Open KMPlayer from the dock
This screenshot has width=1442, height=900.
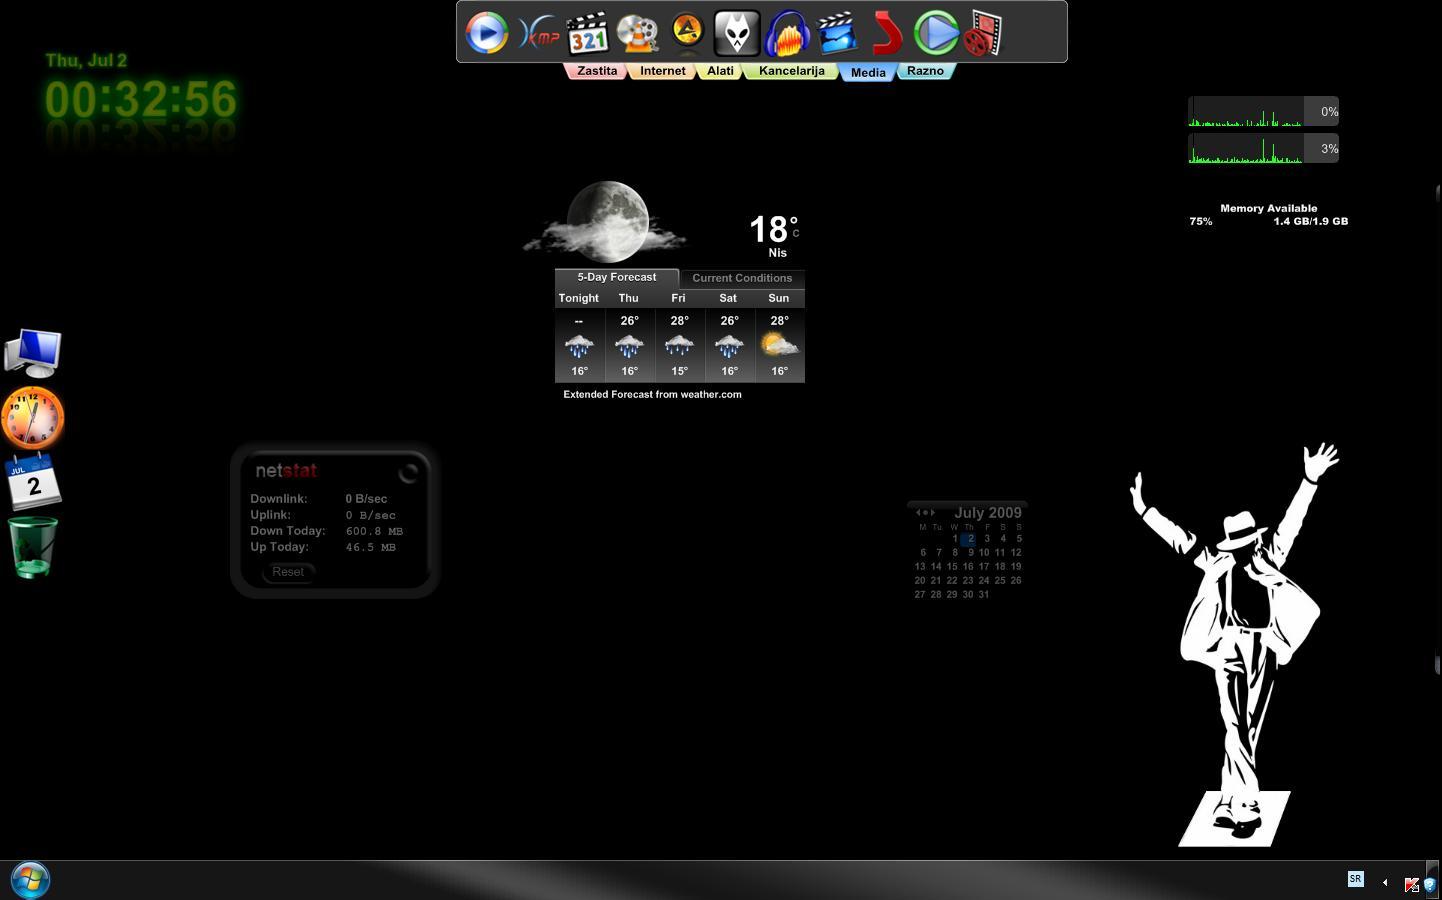[x=539, y=35]
